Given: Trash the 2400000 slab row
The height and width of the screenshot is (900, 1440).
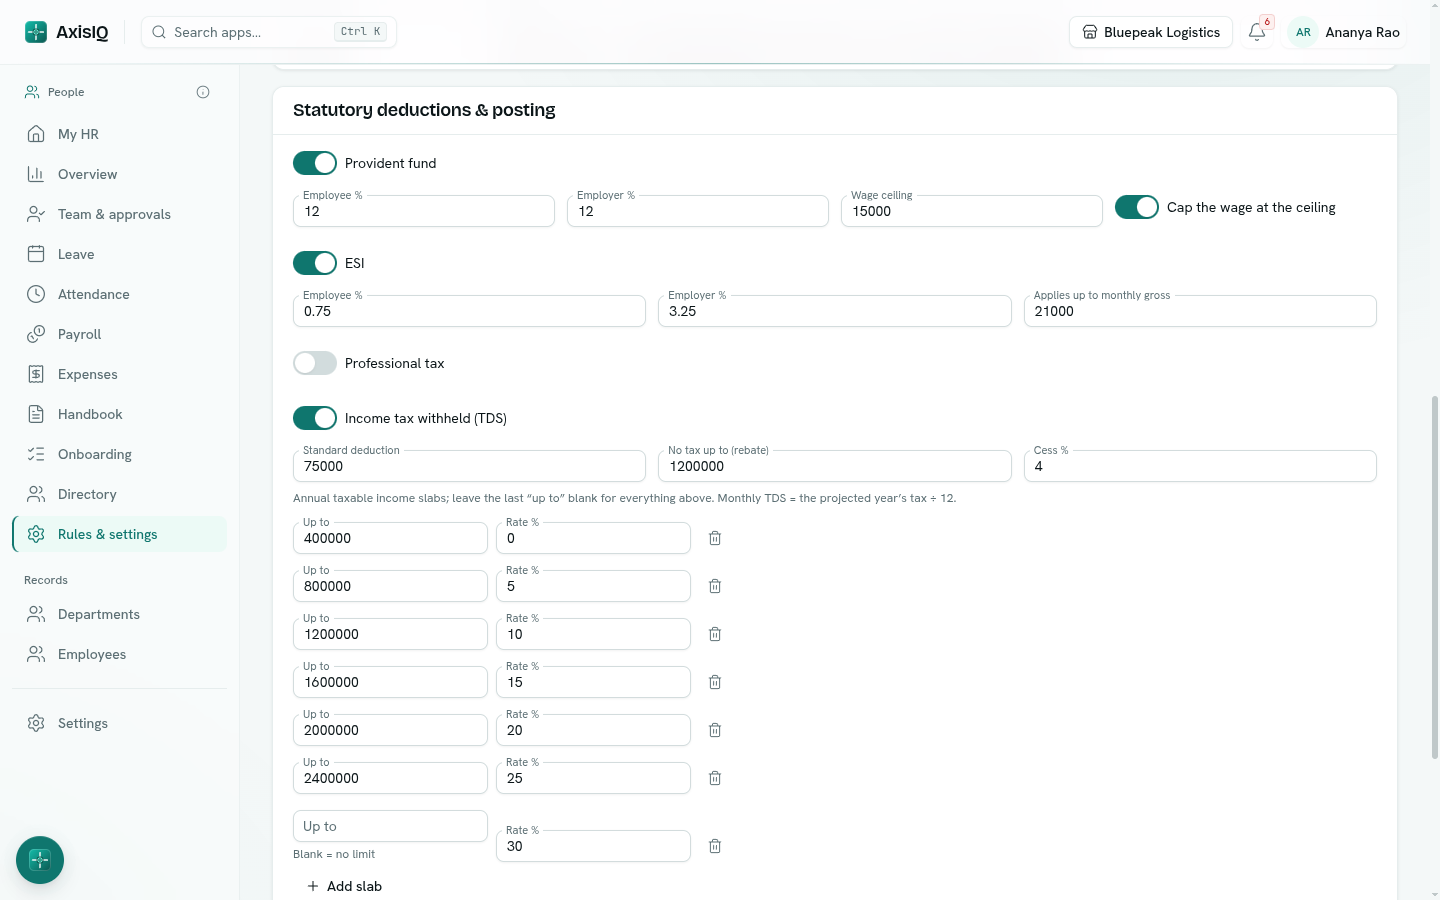Looking at the screenshot, I should point(715,778).
